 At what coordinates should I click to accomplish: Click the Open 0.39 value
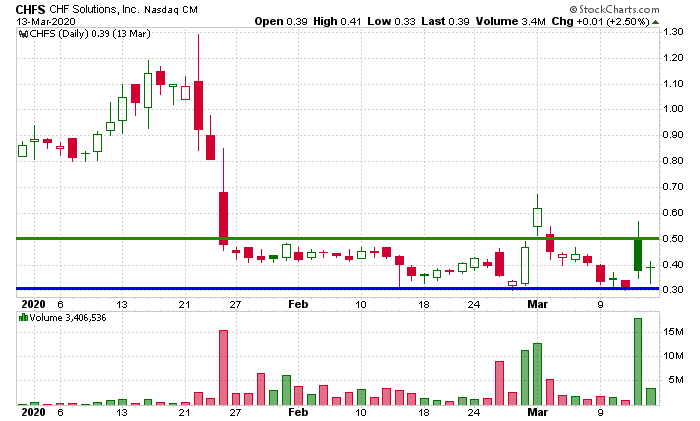tap(281, 21)
